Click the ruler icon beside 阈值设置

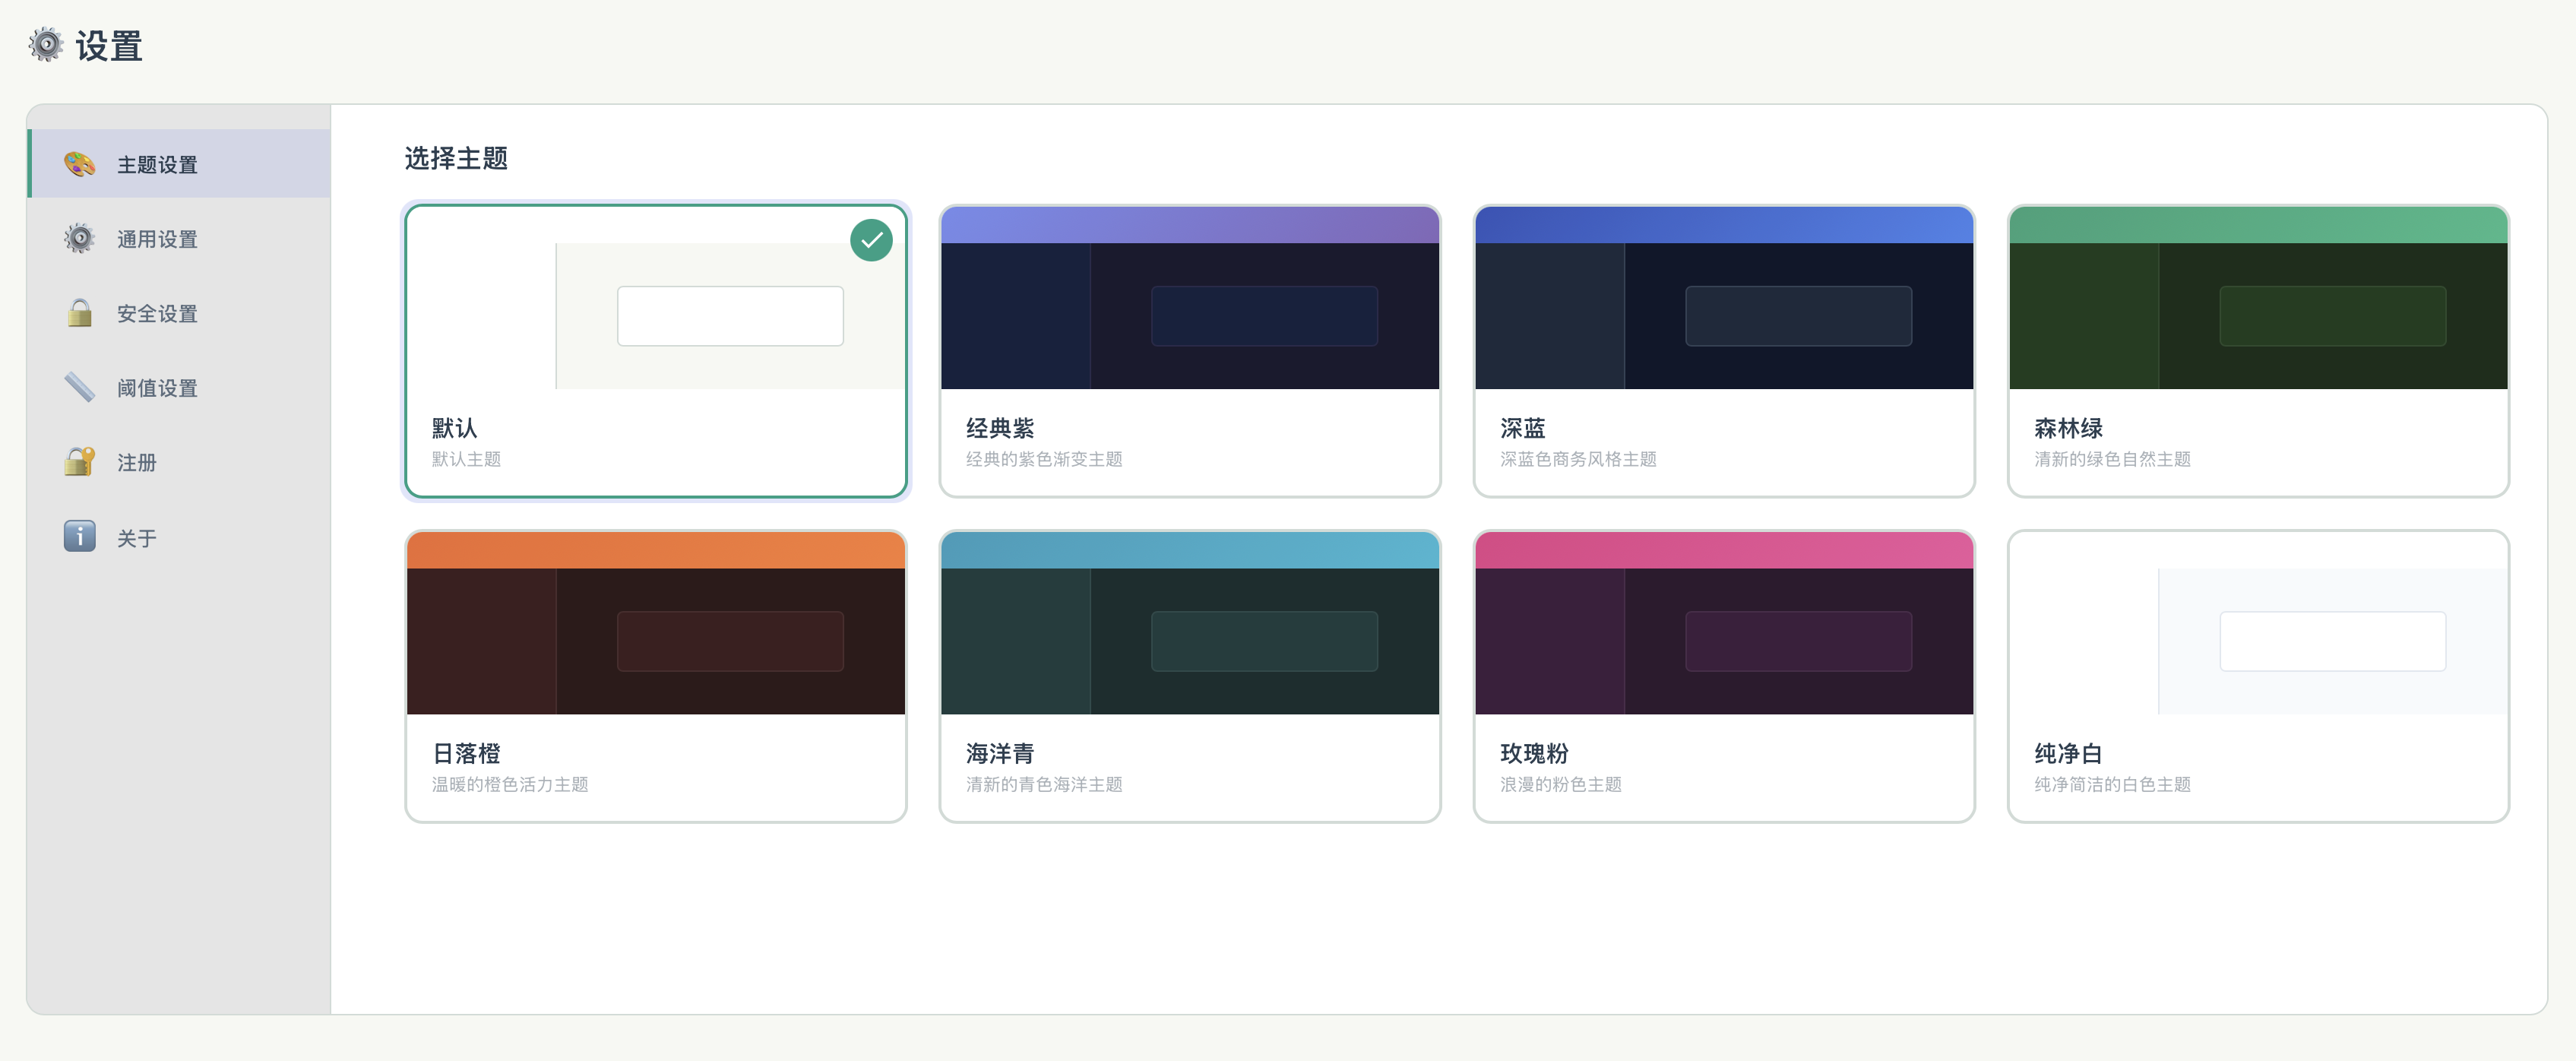(79, 387)
